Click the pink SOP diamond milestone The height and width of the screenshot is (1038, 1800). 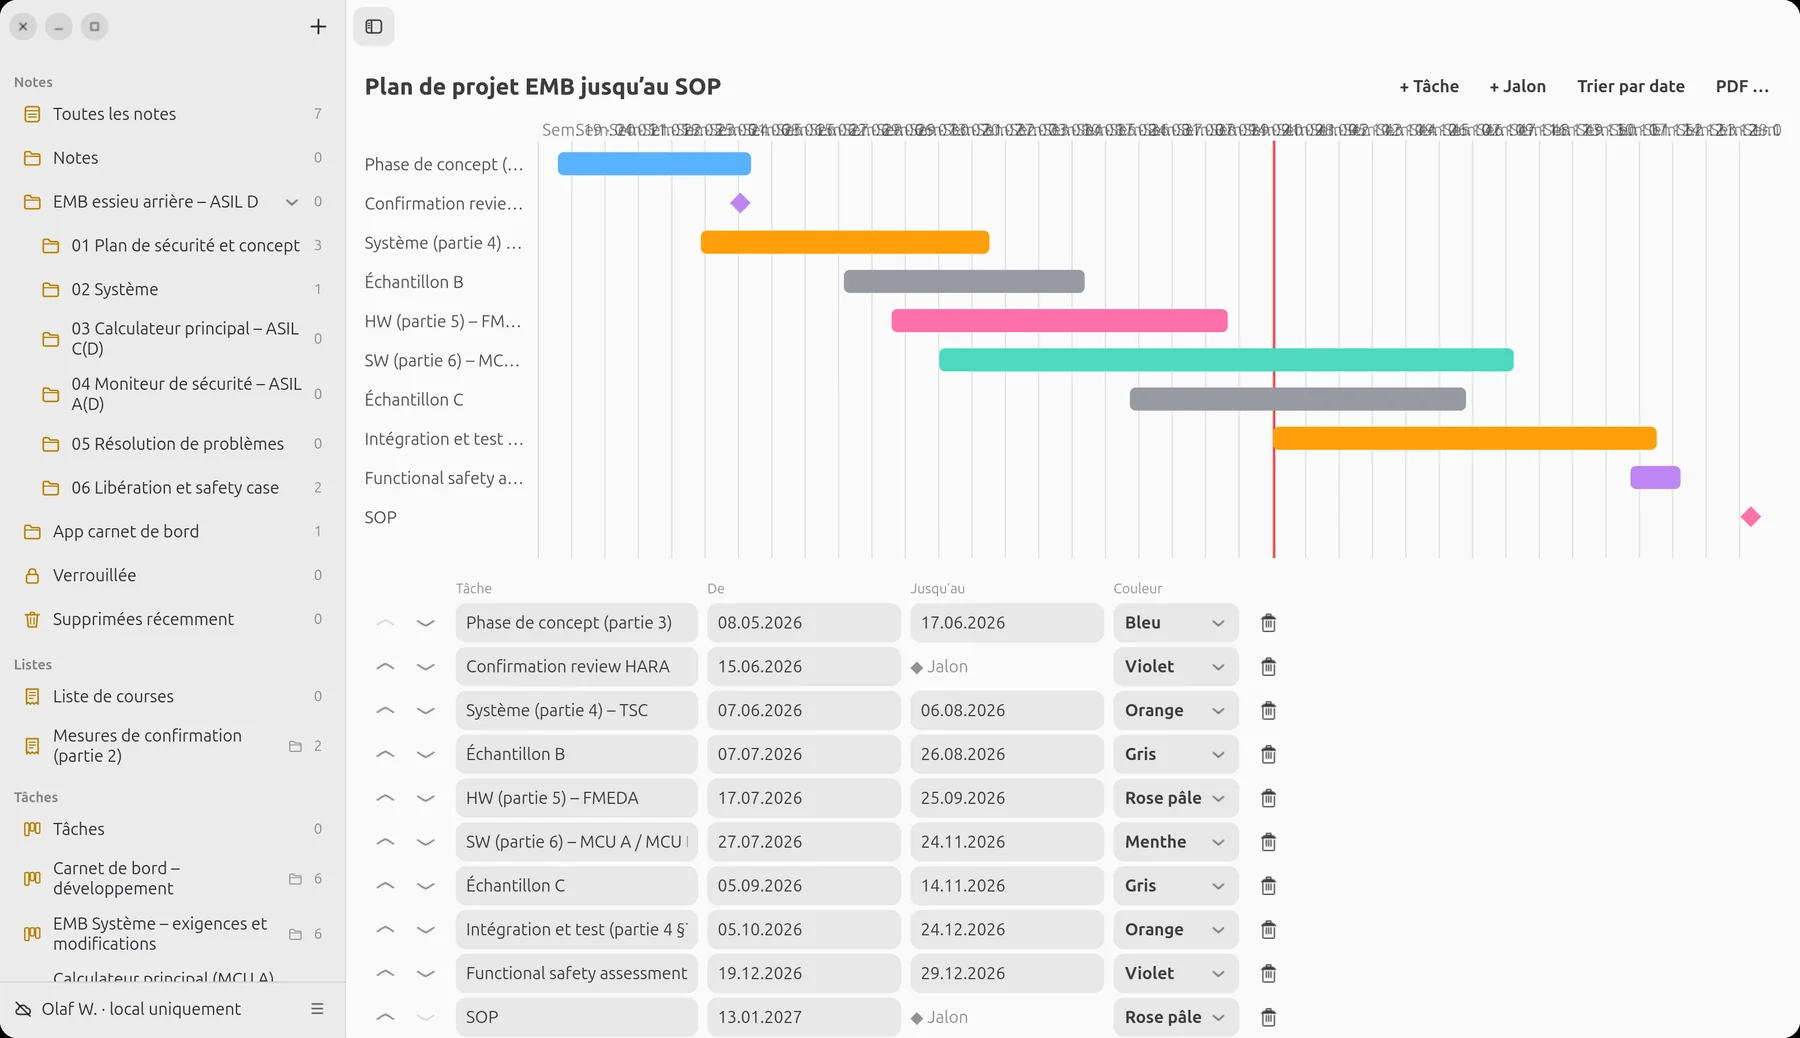[1750, 517]
